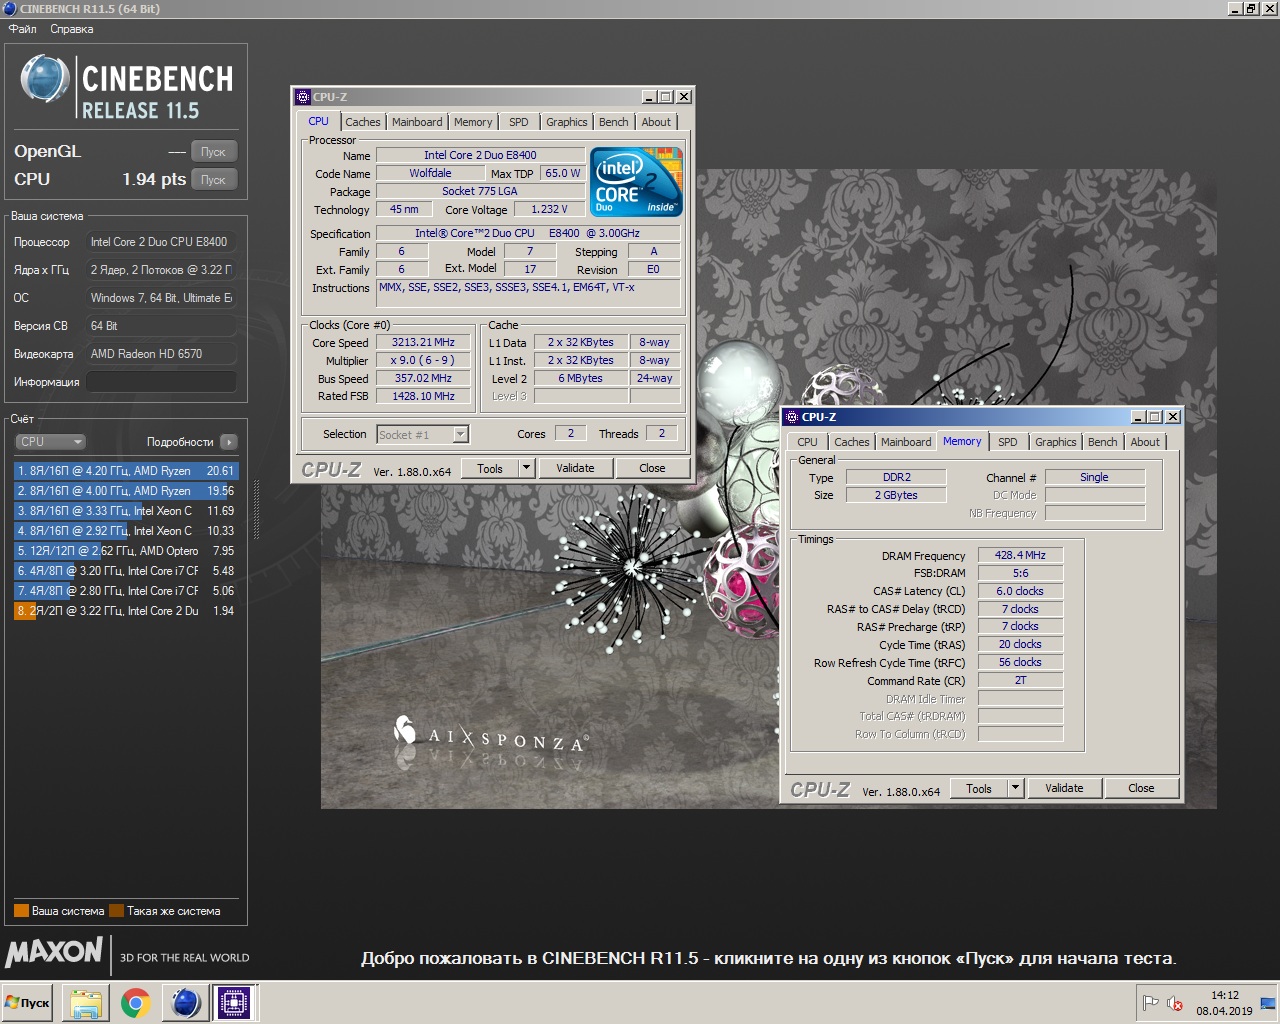The image size is (1280, 1024).
Task: Click the DRAM Frequency 428.4 MHz value
Action: 1020,555
